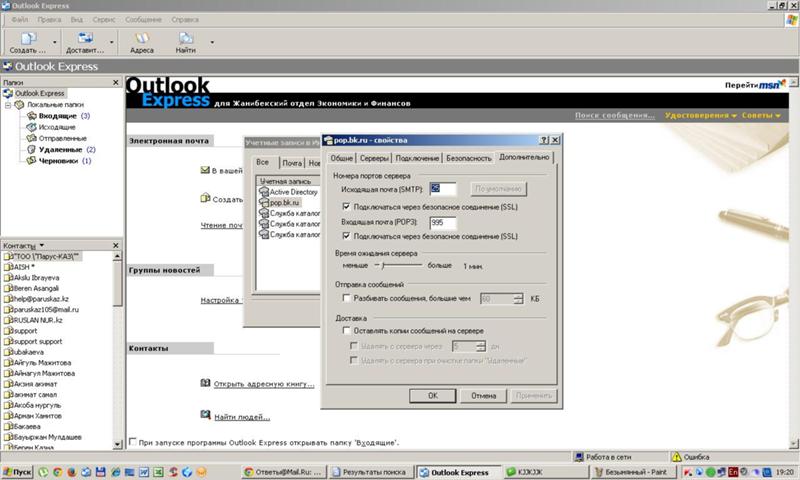Click the SMTP port number field
The image size is (800, 480).
point(443,189)
